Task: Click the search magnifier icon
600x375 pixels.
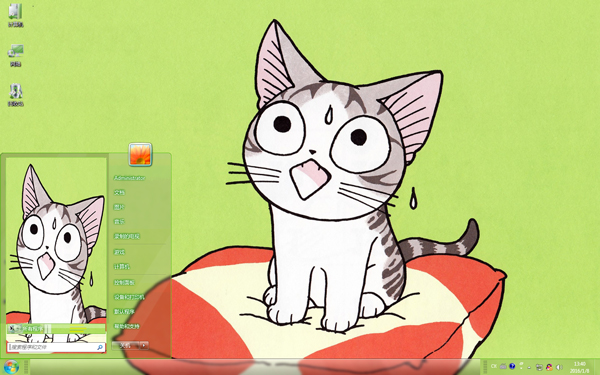Action: [100, 347]
